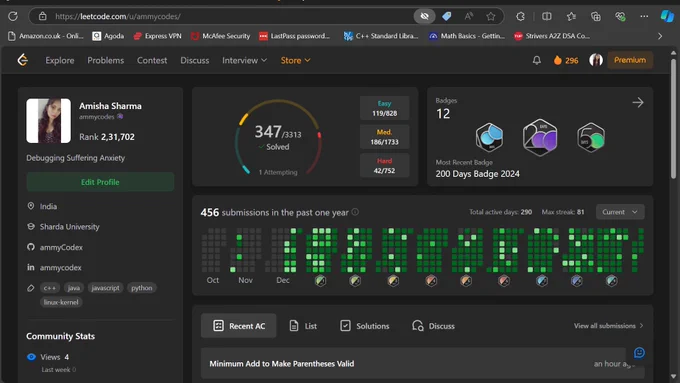Open Strivers A2Z DSA Course bookmark
The height and width of the screenshot is (383, 680).
click(x=552, y=36)
